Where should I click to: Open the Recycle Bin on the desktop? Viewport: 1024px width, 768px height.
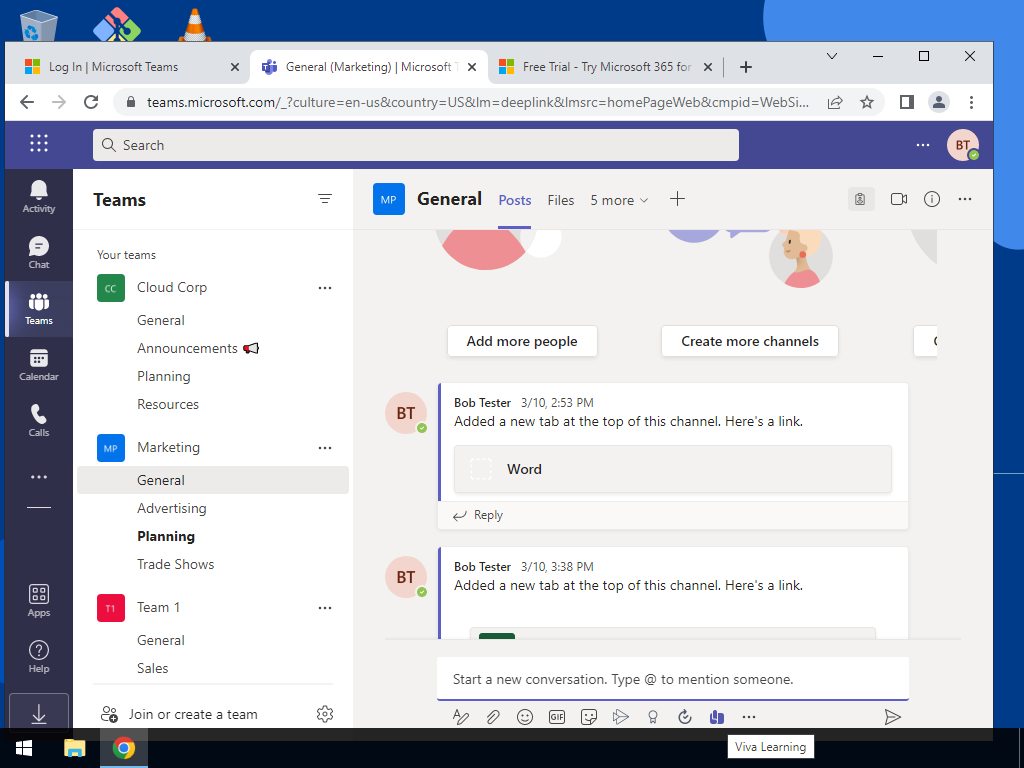coord(39,26)
